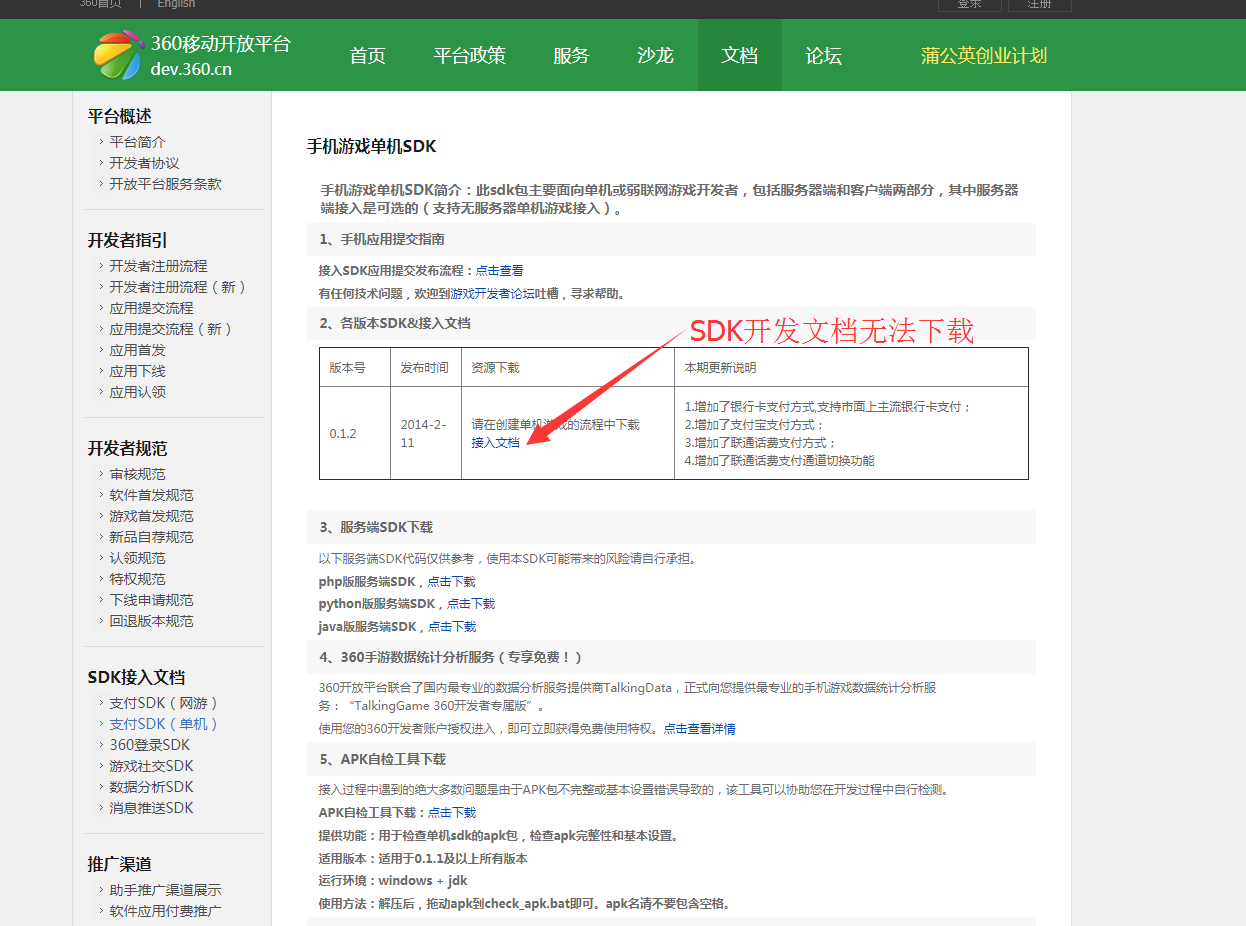The width and height of the screenshot is (1246, 926).
Task: Open 支付SDK（网游）sidebar link
Action: (164, 703)
